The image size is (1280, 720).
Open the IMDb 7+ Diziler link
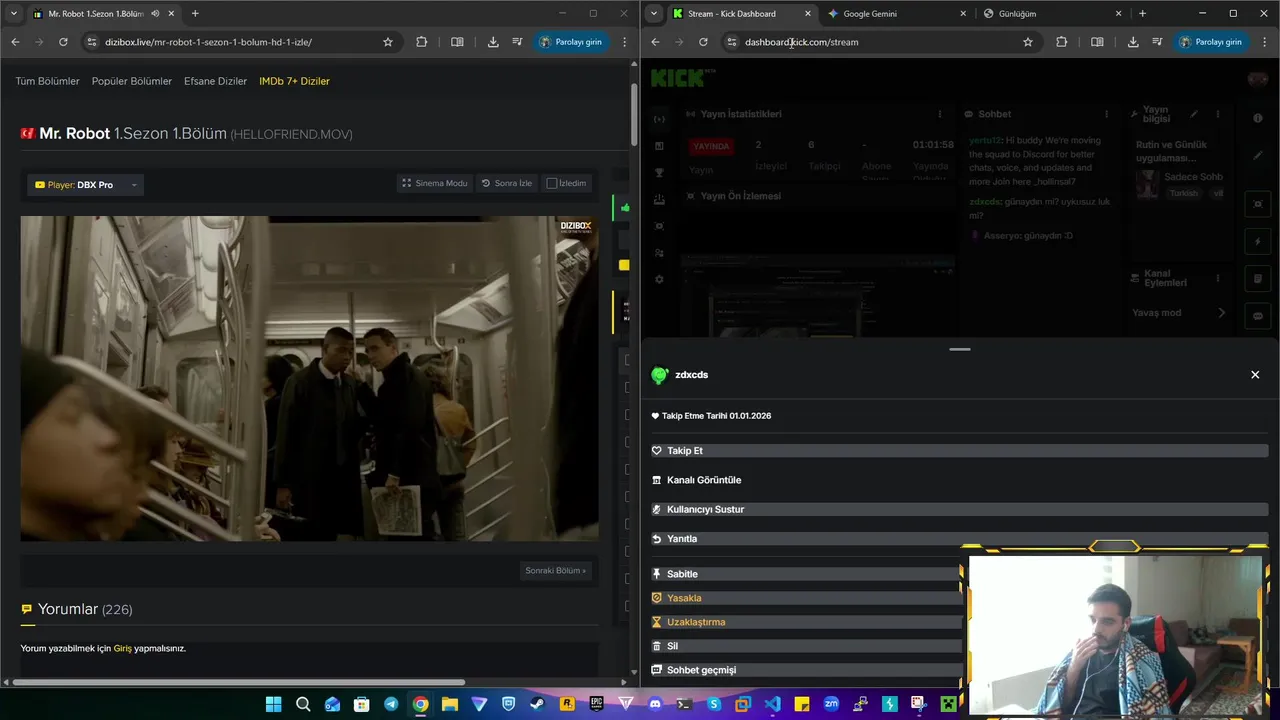(294, 81)
